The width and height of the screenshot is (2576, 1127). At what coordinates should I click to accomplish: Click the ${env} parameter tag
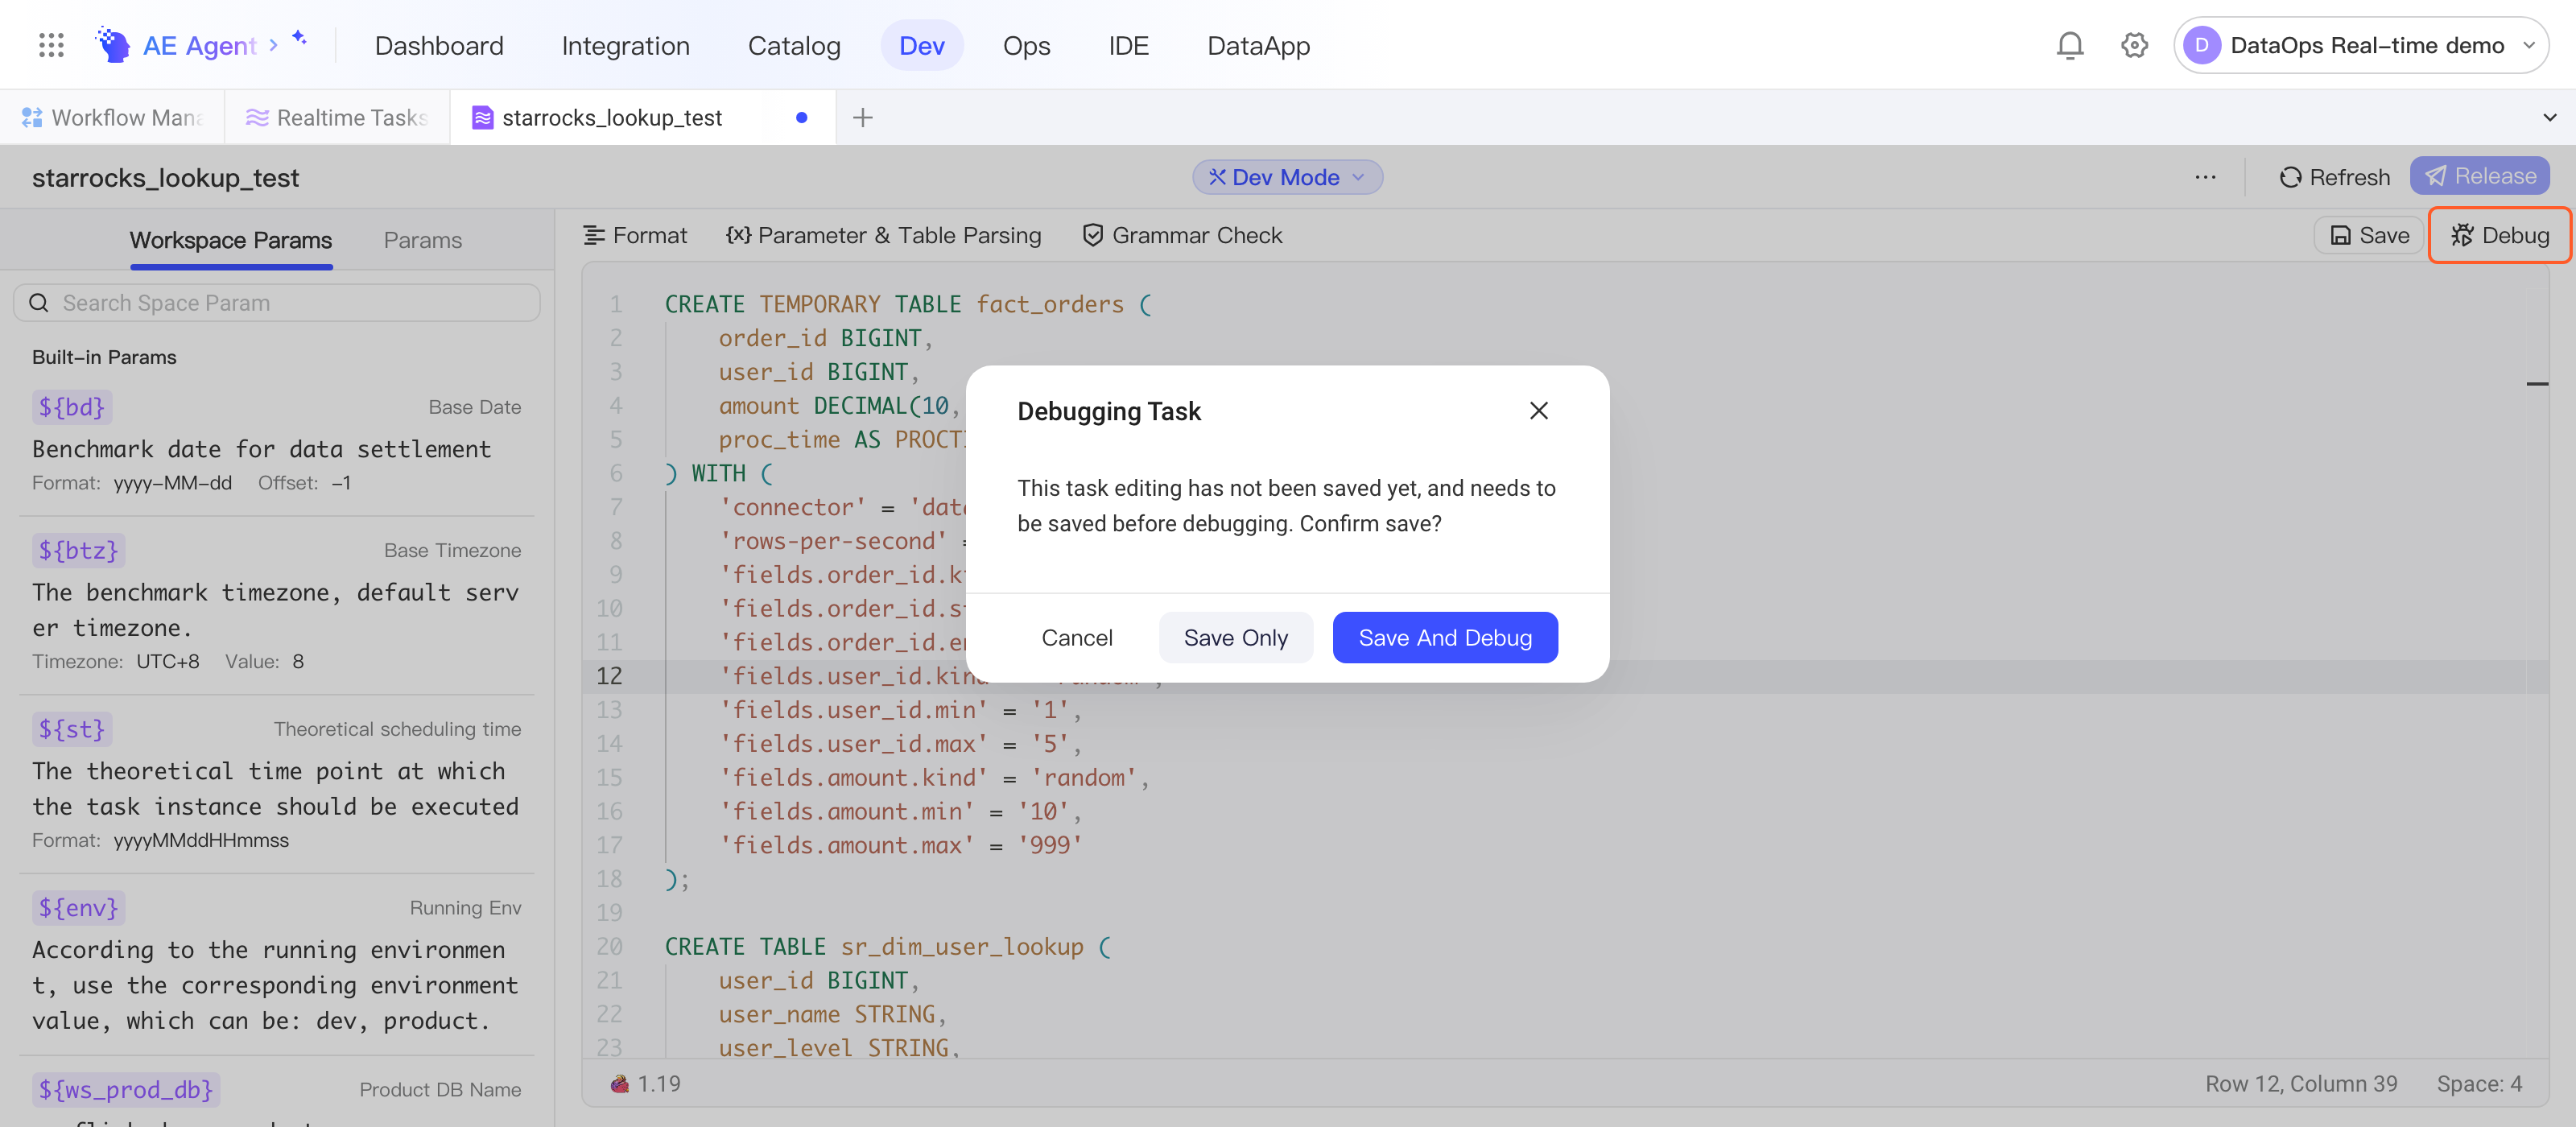[78, 908]
